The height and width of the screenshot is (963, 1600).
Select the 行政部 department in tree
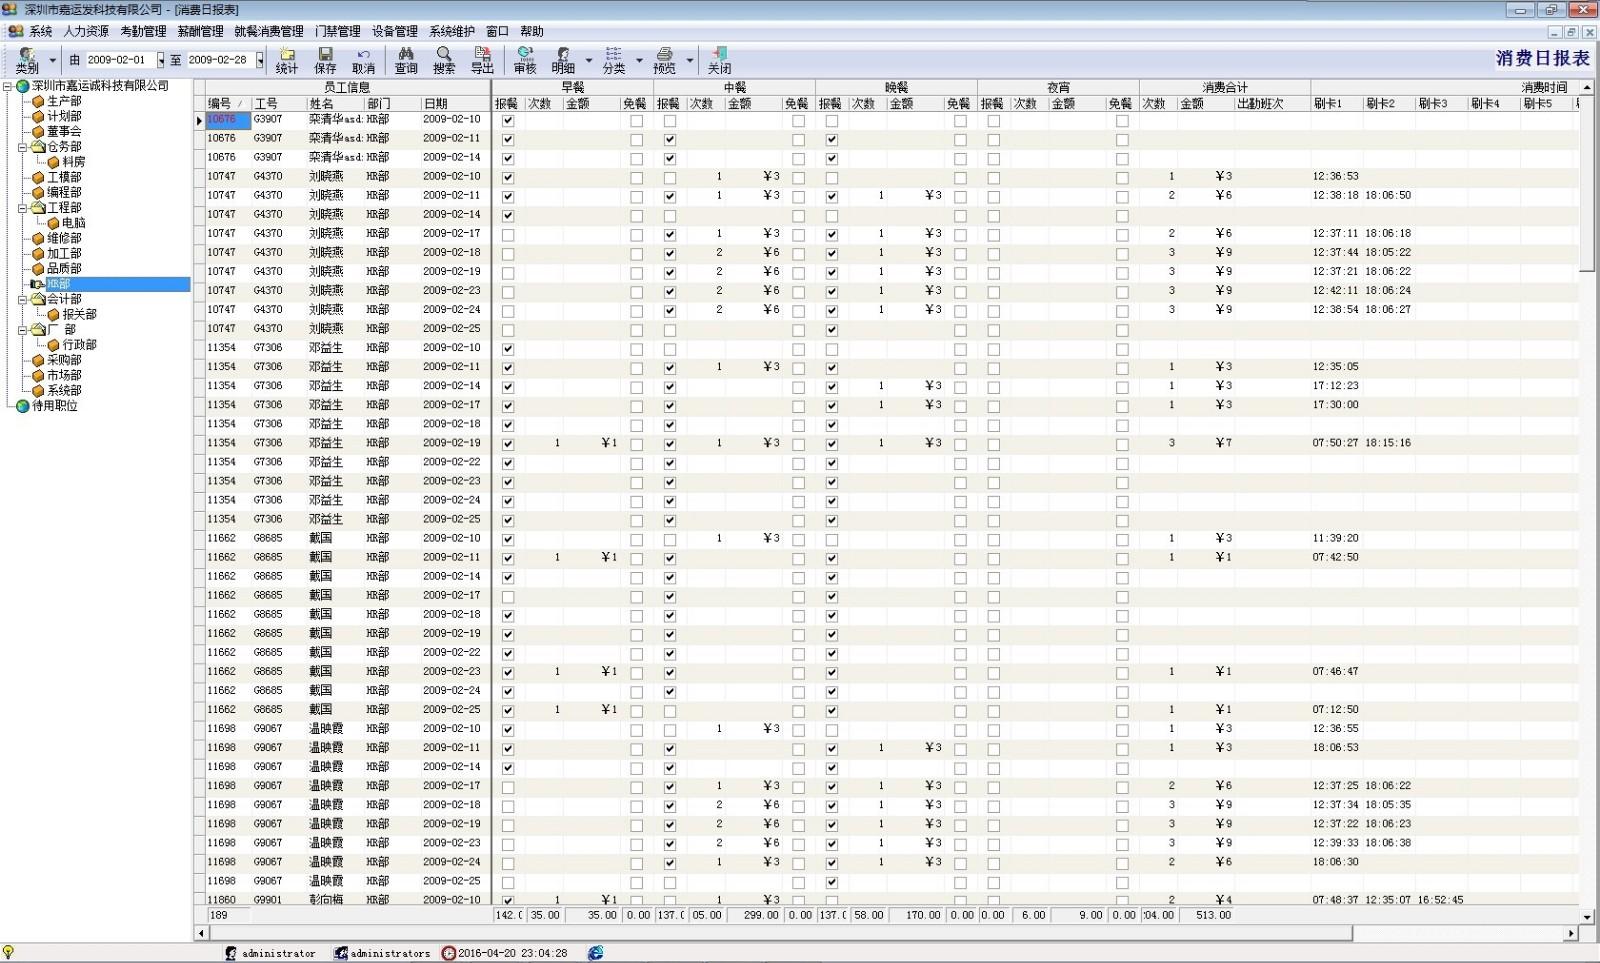pyautogui.click(x=80, y=345)
